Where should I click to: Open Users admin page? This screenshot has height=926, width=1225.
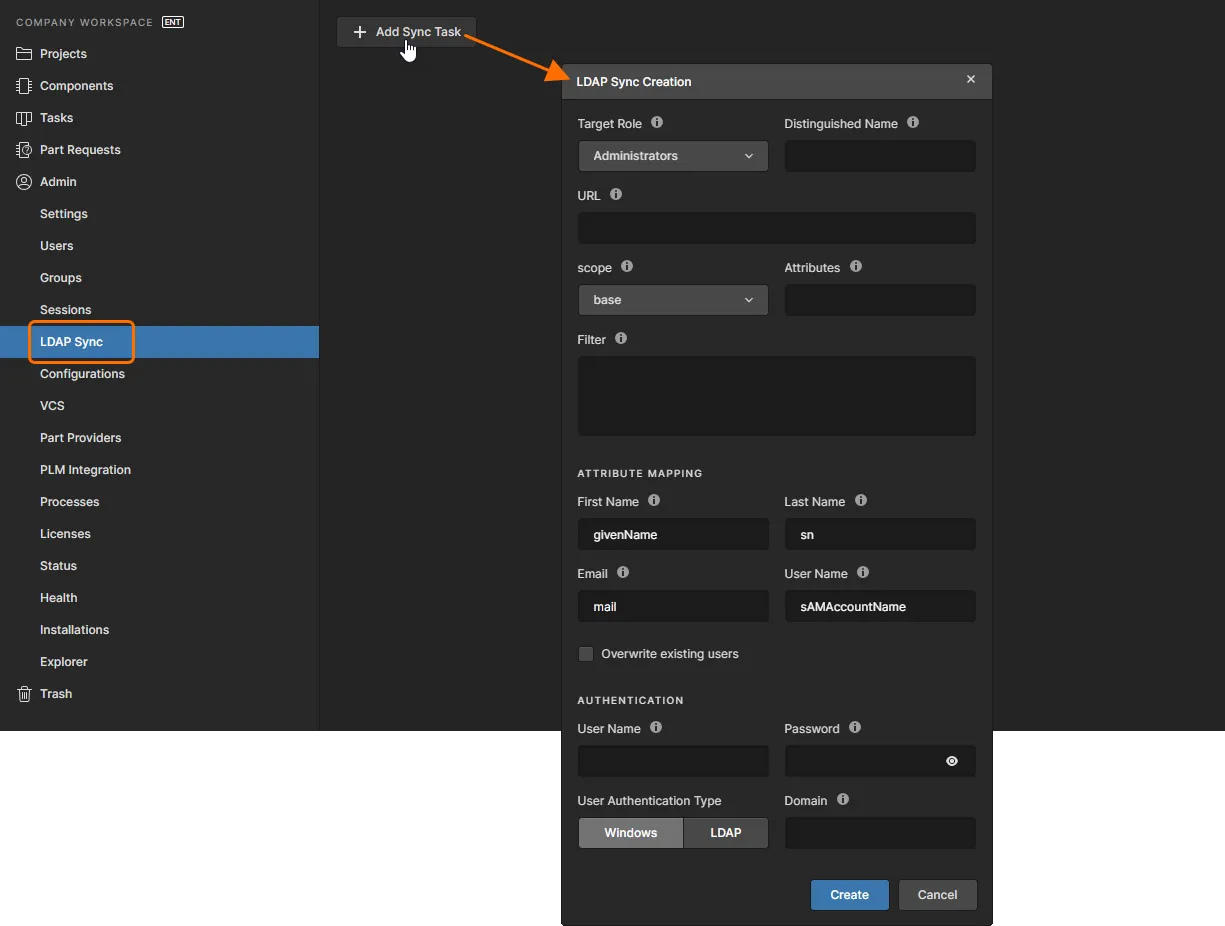56,246
